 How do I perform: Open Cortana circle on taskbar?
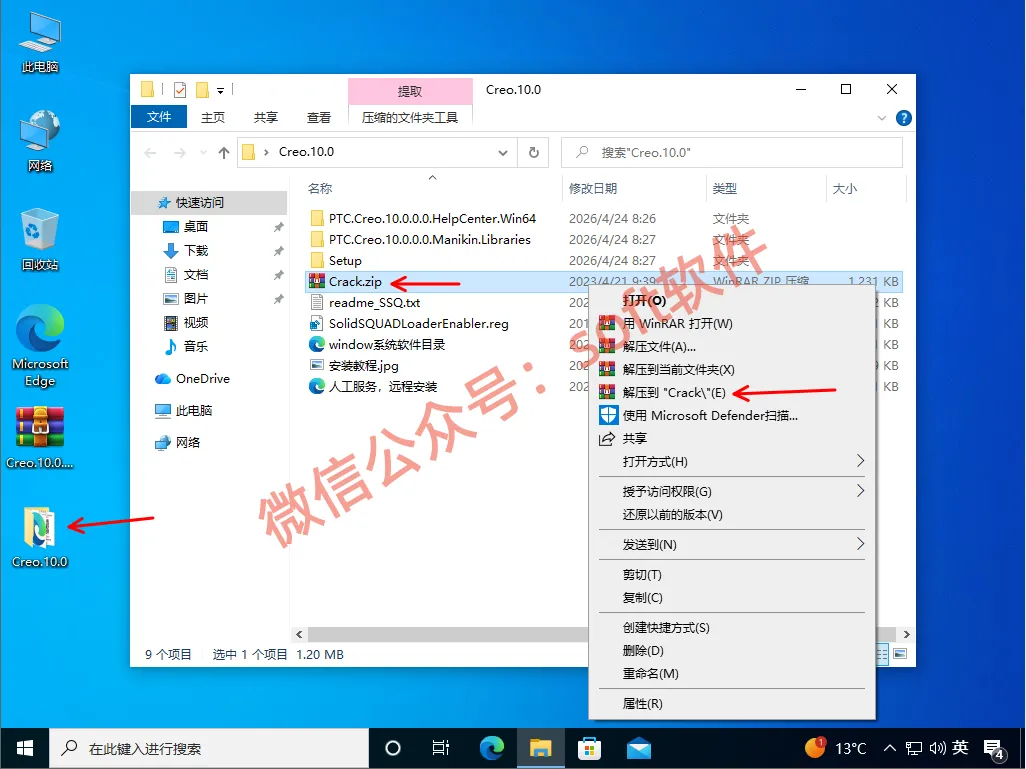393,748
